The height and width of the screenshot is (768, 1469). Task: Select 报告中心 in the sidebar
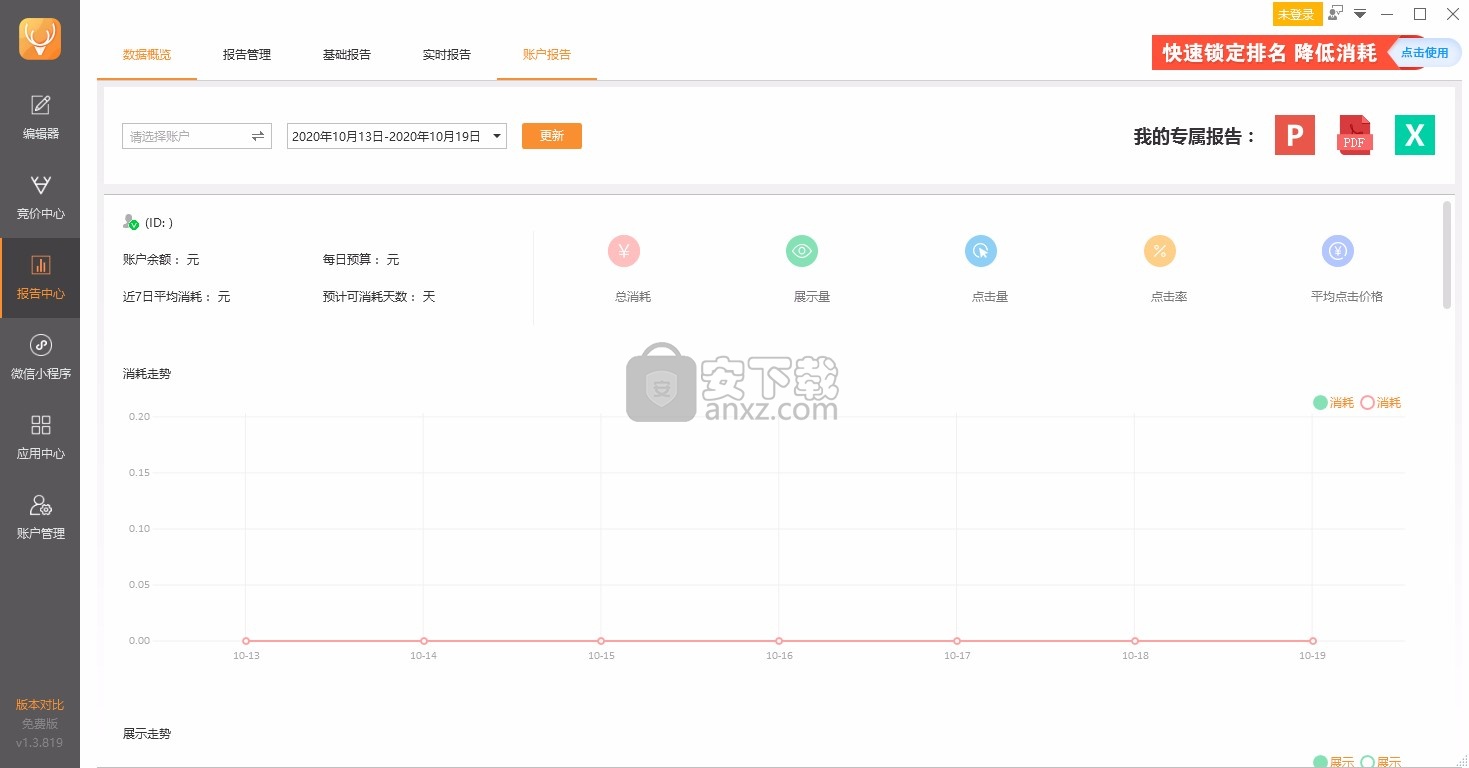pos(40,278)
